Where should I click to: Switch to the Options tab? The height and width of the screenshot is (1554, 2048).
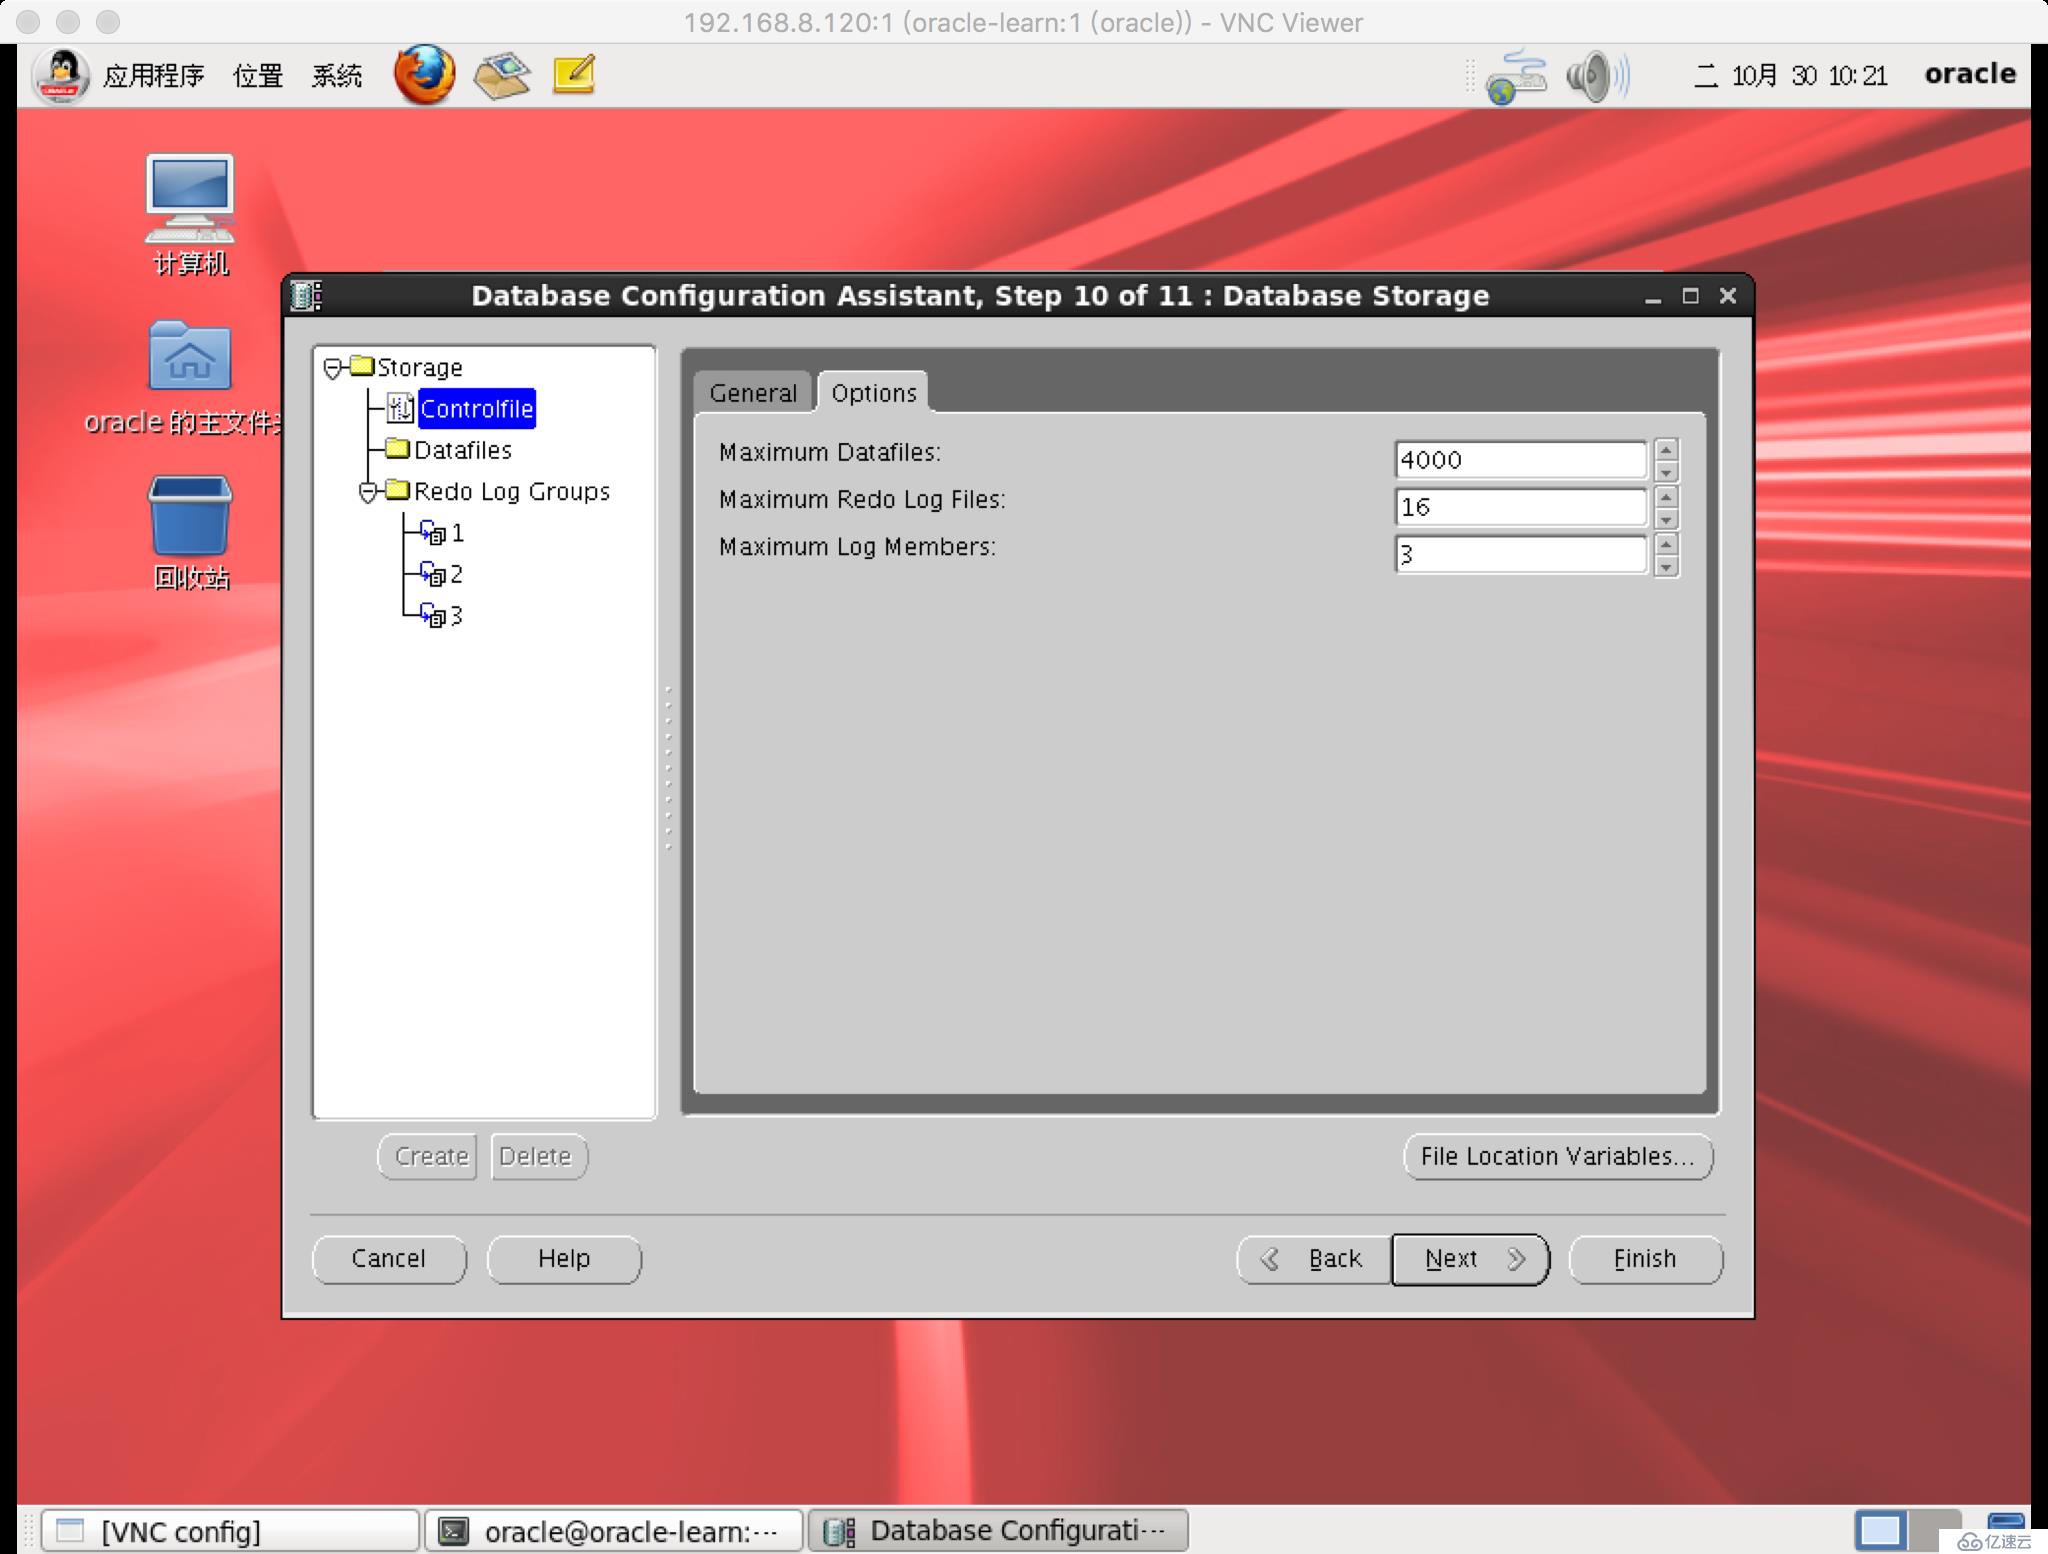click(873, 392)
